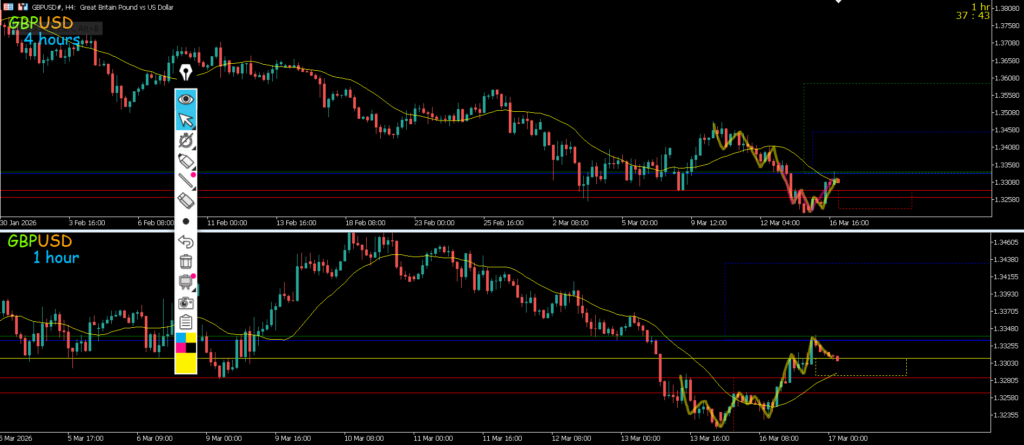The height and width of the screenshot is (445, 1024).
Task: Take a screenshot with the camera icon
Action: point(186,302)
